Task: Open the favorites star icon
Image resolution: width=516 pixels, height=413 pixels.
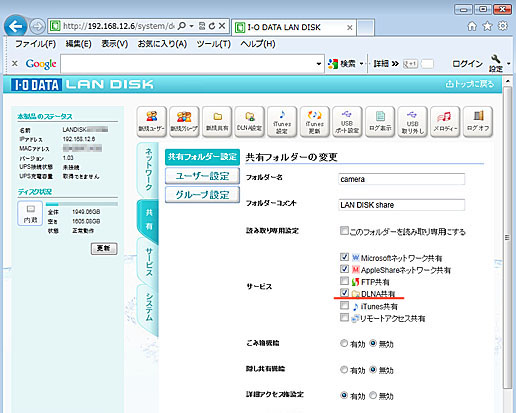Action: (487, 26)
